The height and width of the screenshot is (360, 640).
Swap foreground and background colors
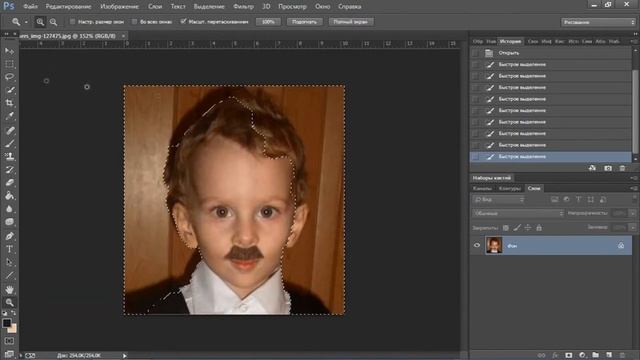point(13,313)
